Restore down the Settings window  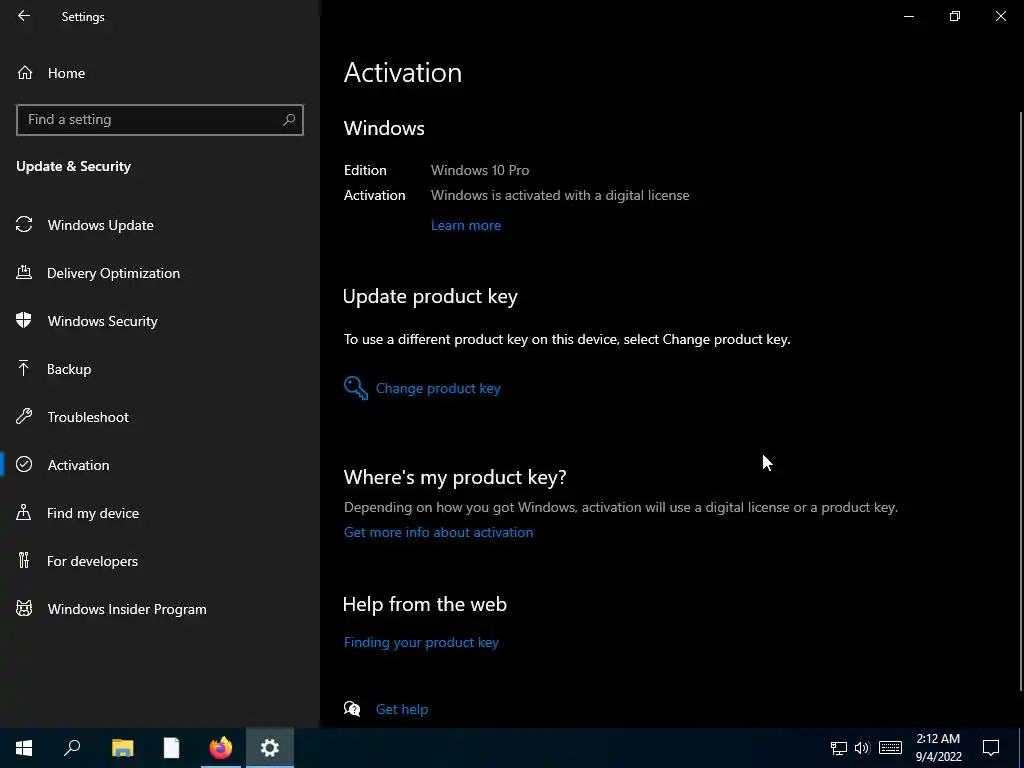click(955, 16)
